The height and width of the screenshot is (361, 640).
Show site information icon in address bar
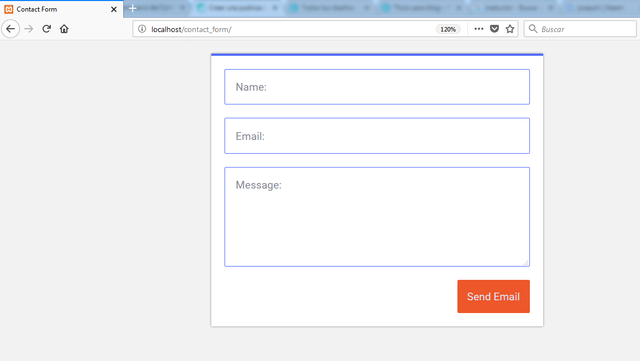[142, 29]
